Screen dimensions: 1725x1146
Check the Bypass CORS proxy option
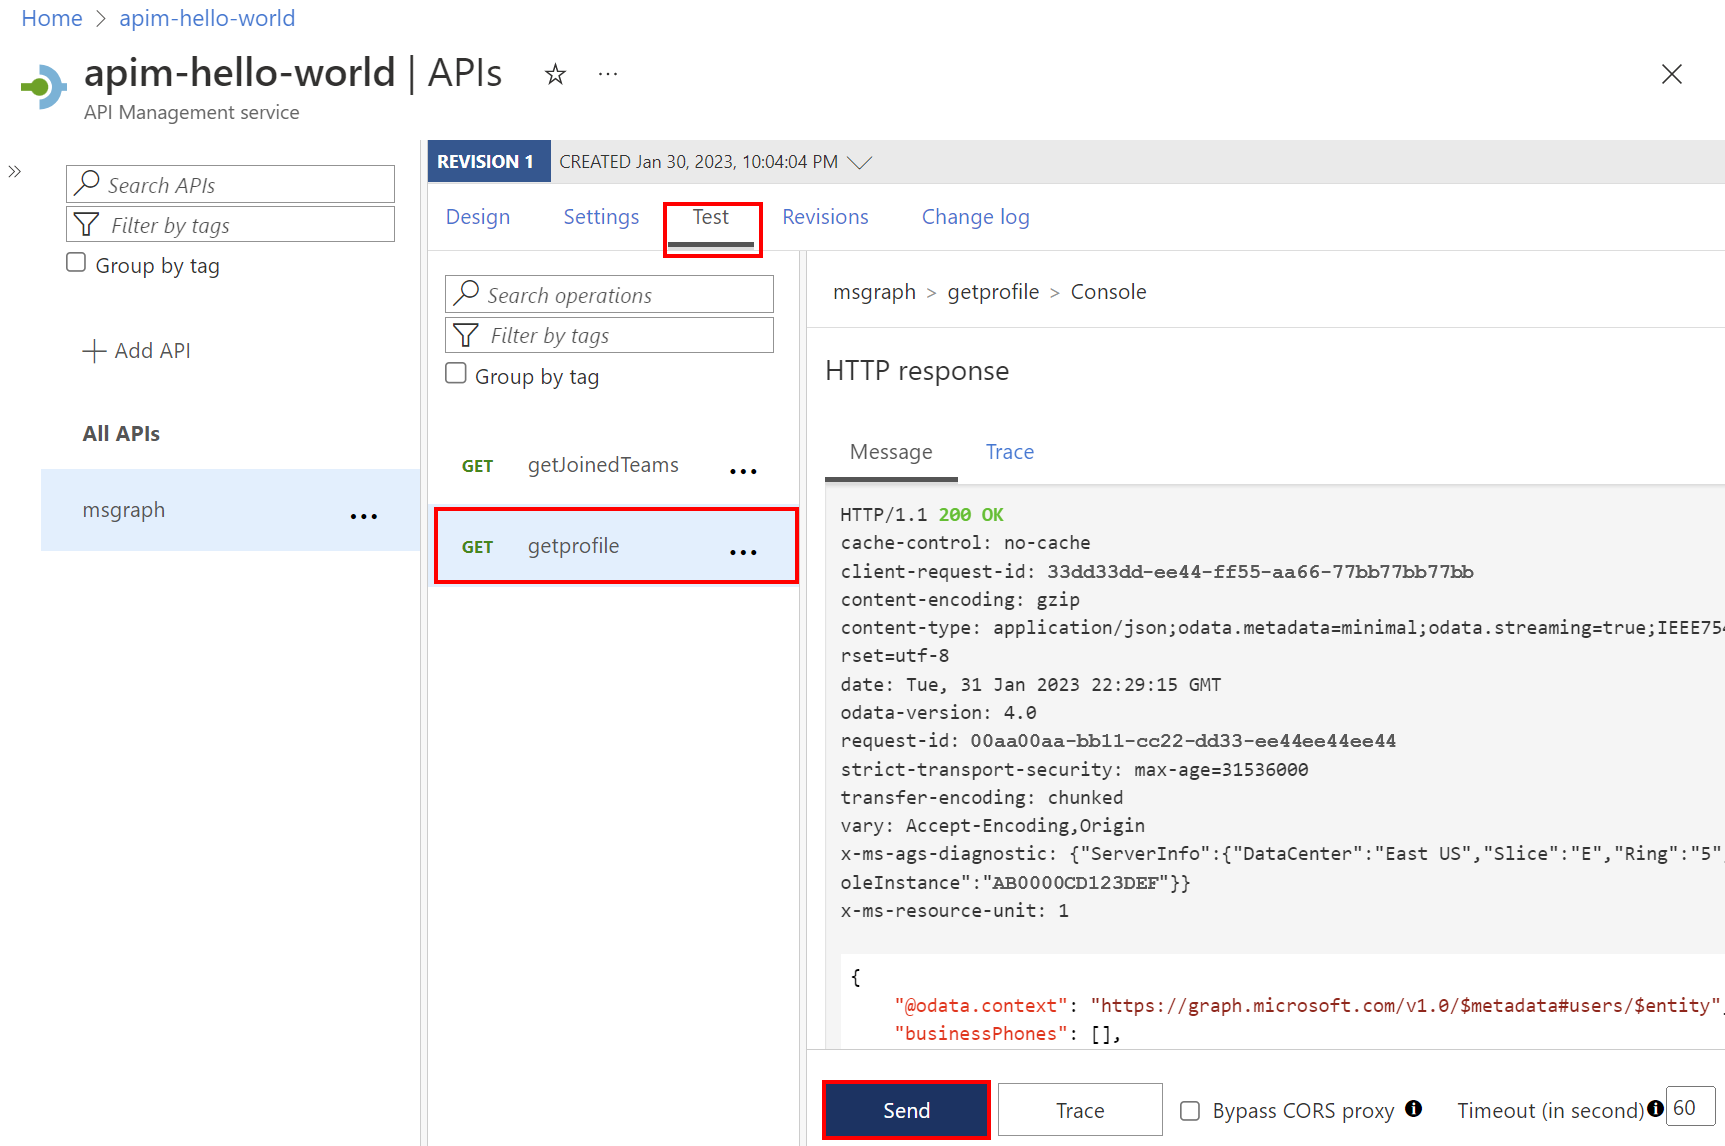[1189, 1110]
